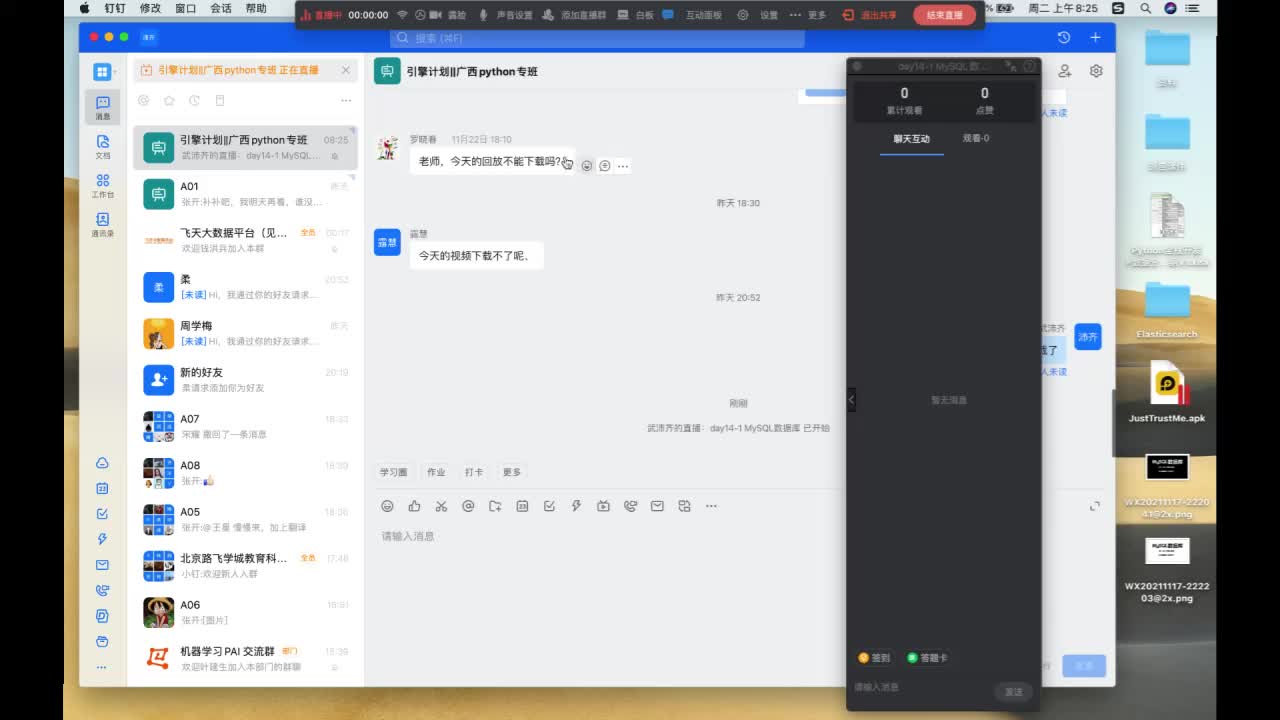Open the A01 conversation
The width and height of the screenshot is (1280, 720).
tap(246, 194)
